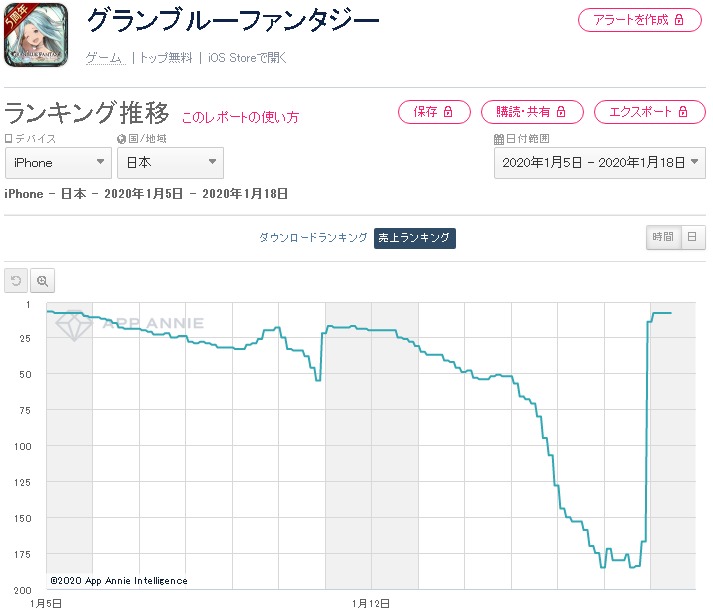Click the ゲーム category link
The width and height of the screenshot is (713, 612).
coord(105,58)
